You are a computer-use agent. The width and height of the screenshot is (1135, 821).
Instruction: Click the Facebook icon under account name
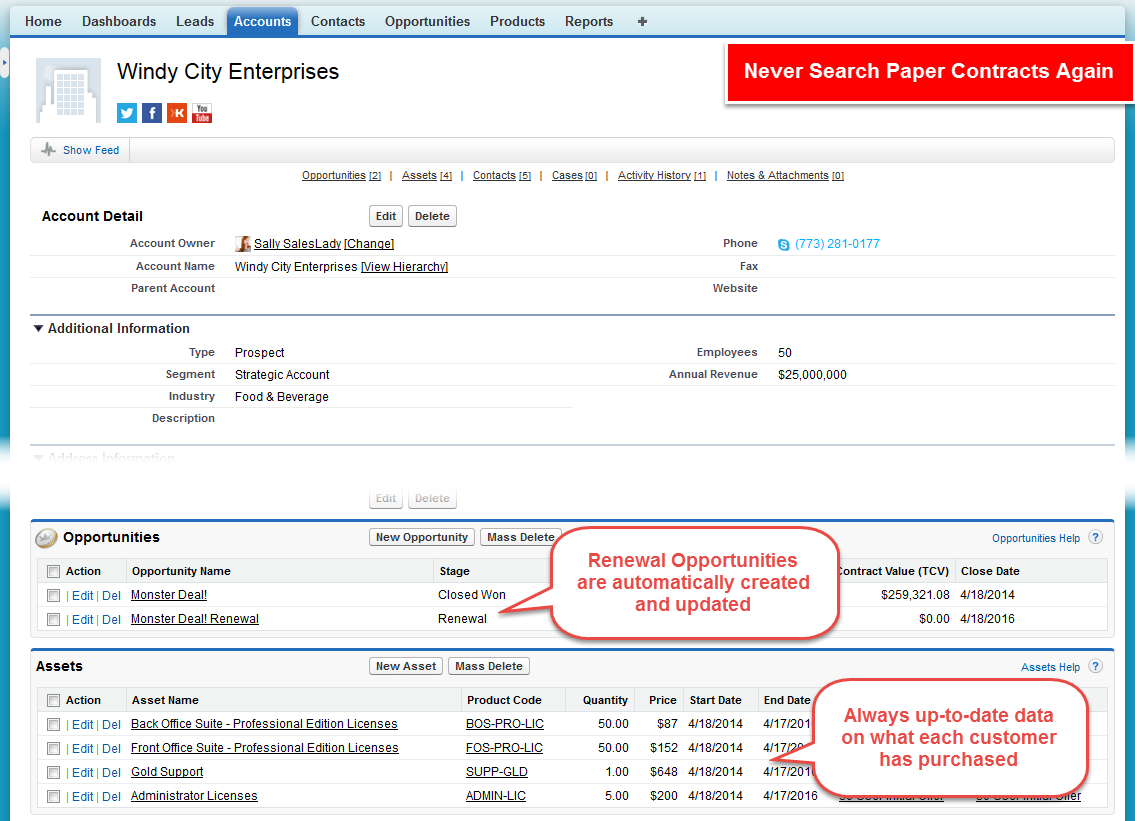click(x=151, y=113)
